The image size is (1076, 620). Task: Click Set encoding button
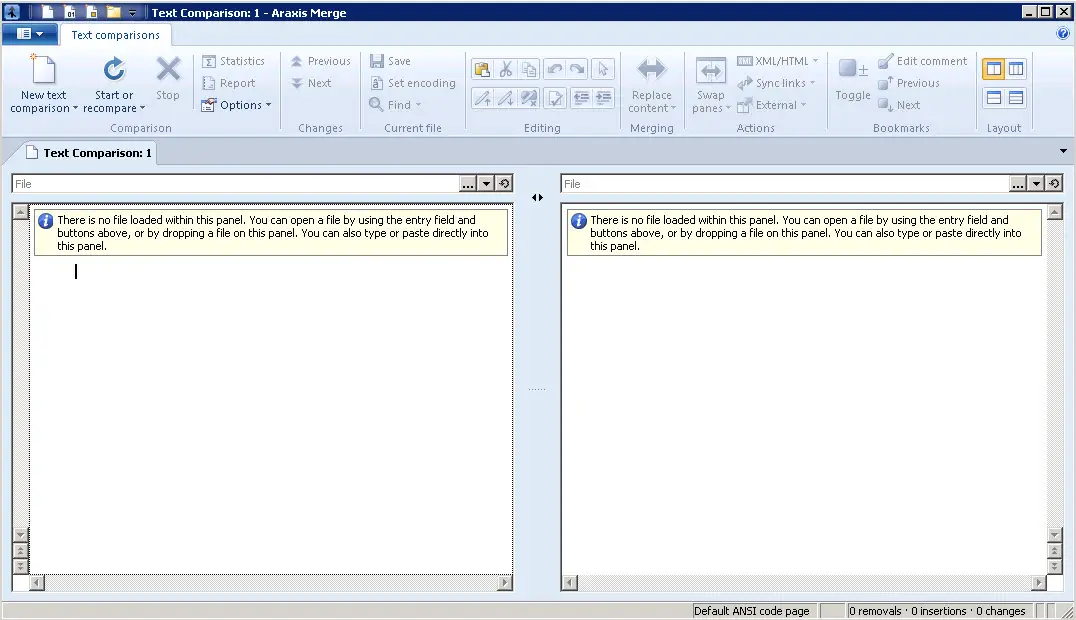412,83
